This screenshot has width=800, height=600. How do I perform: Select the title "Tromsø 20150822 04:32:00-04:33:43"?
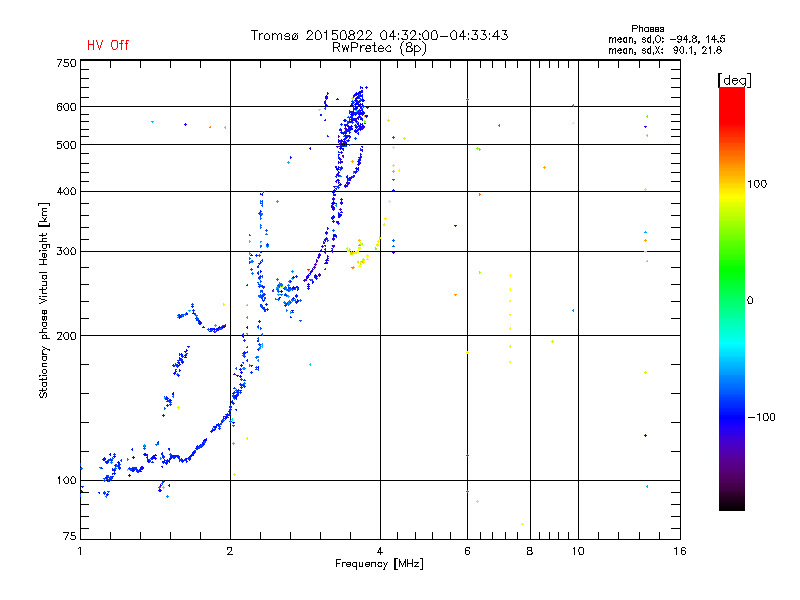point(379,35)
